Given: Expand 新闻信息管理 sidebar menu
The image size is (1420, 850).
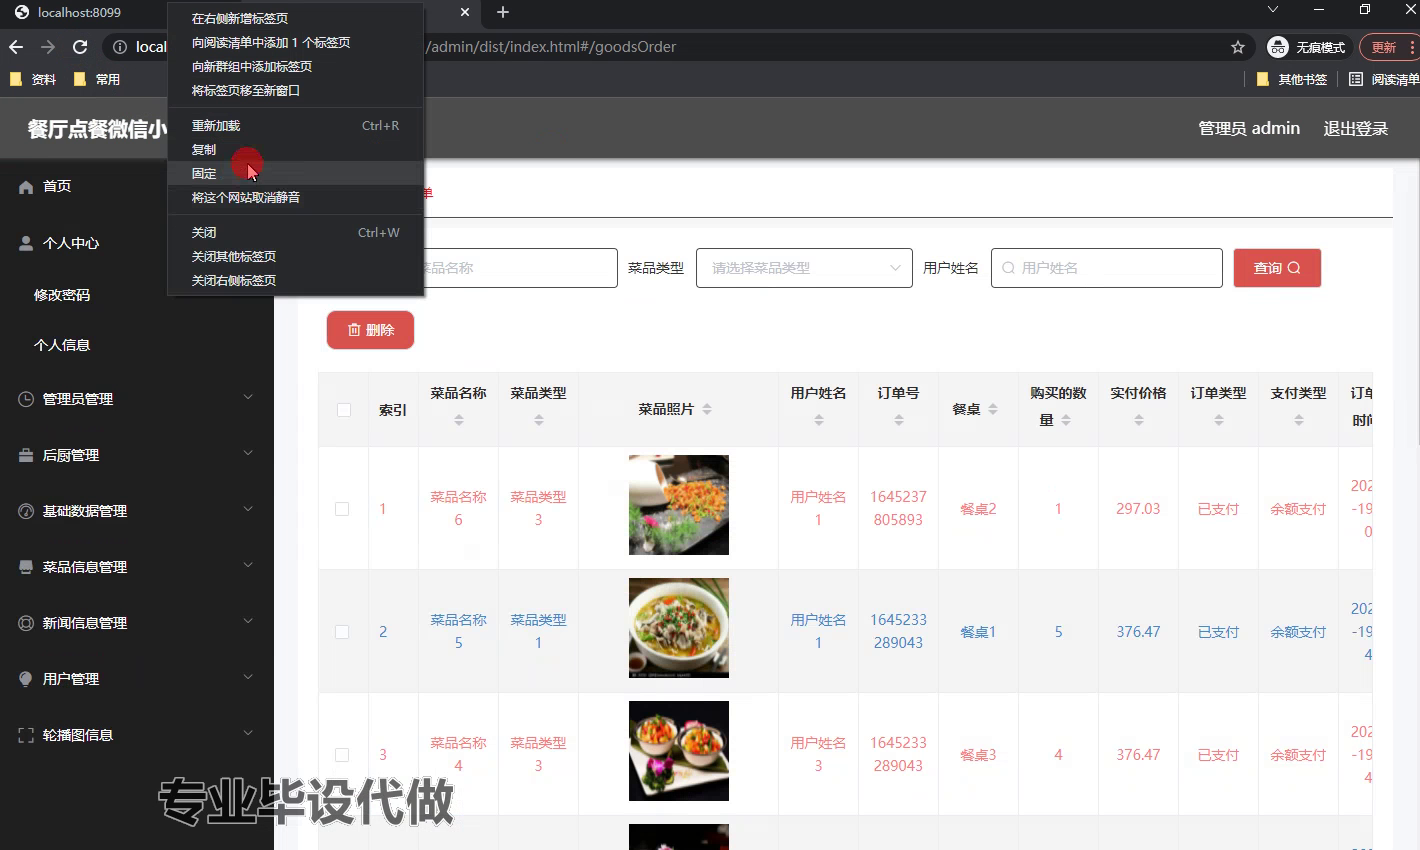Looking at the screenshot, I should [x=137, y=623].
